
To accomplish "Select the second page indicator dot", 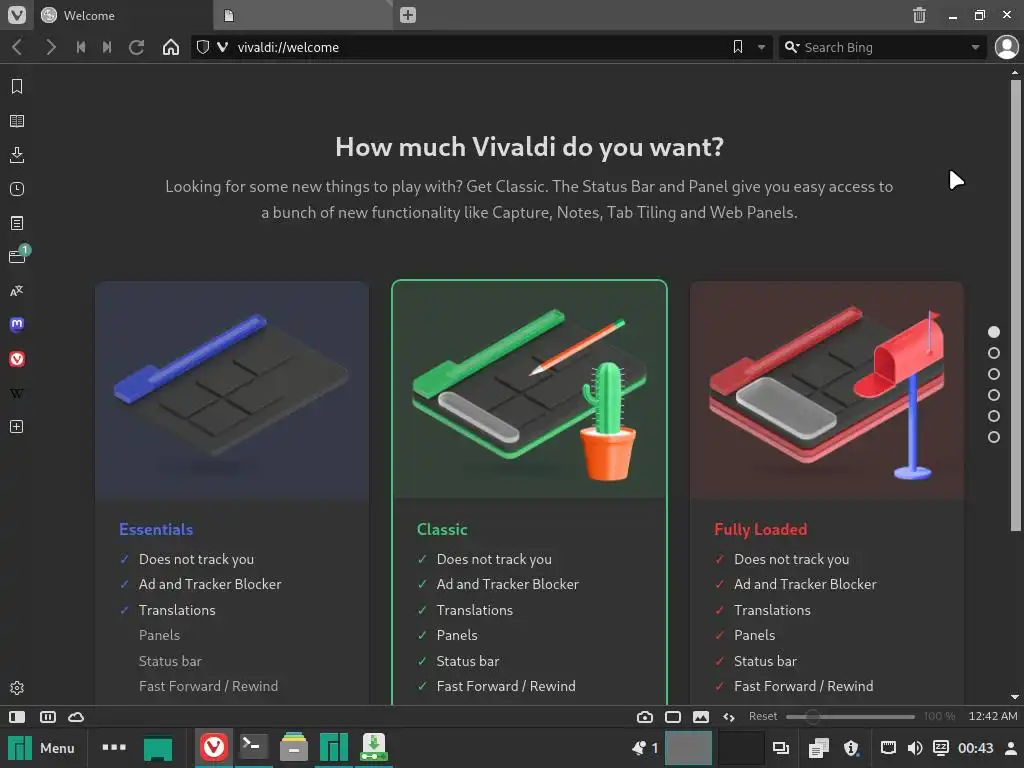I will 994,353.
